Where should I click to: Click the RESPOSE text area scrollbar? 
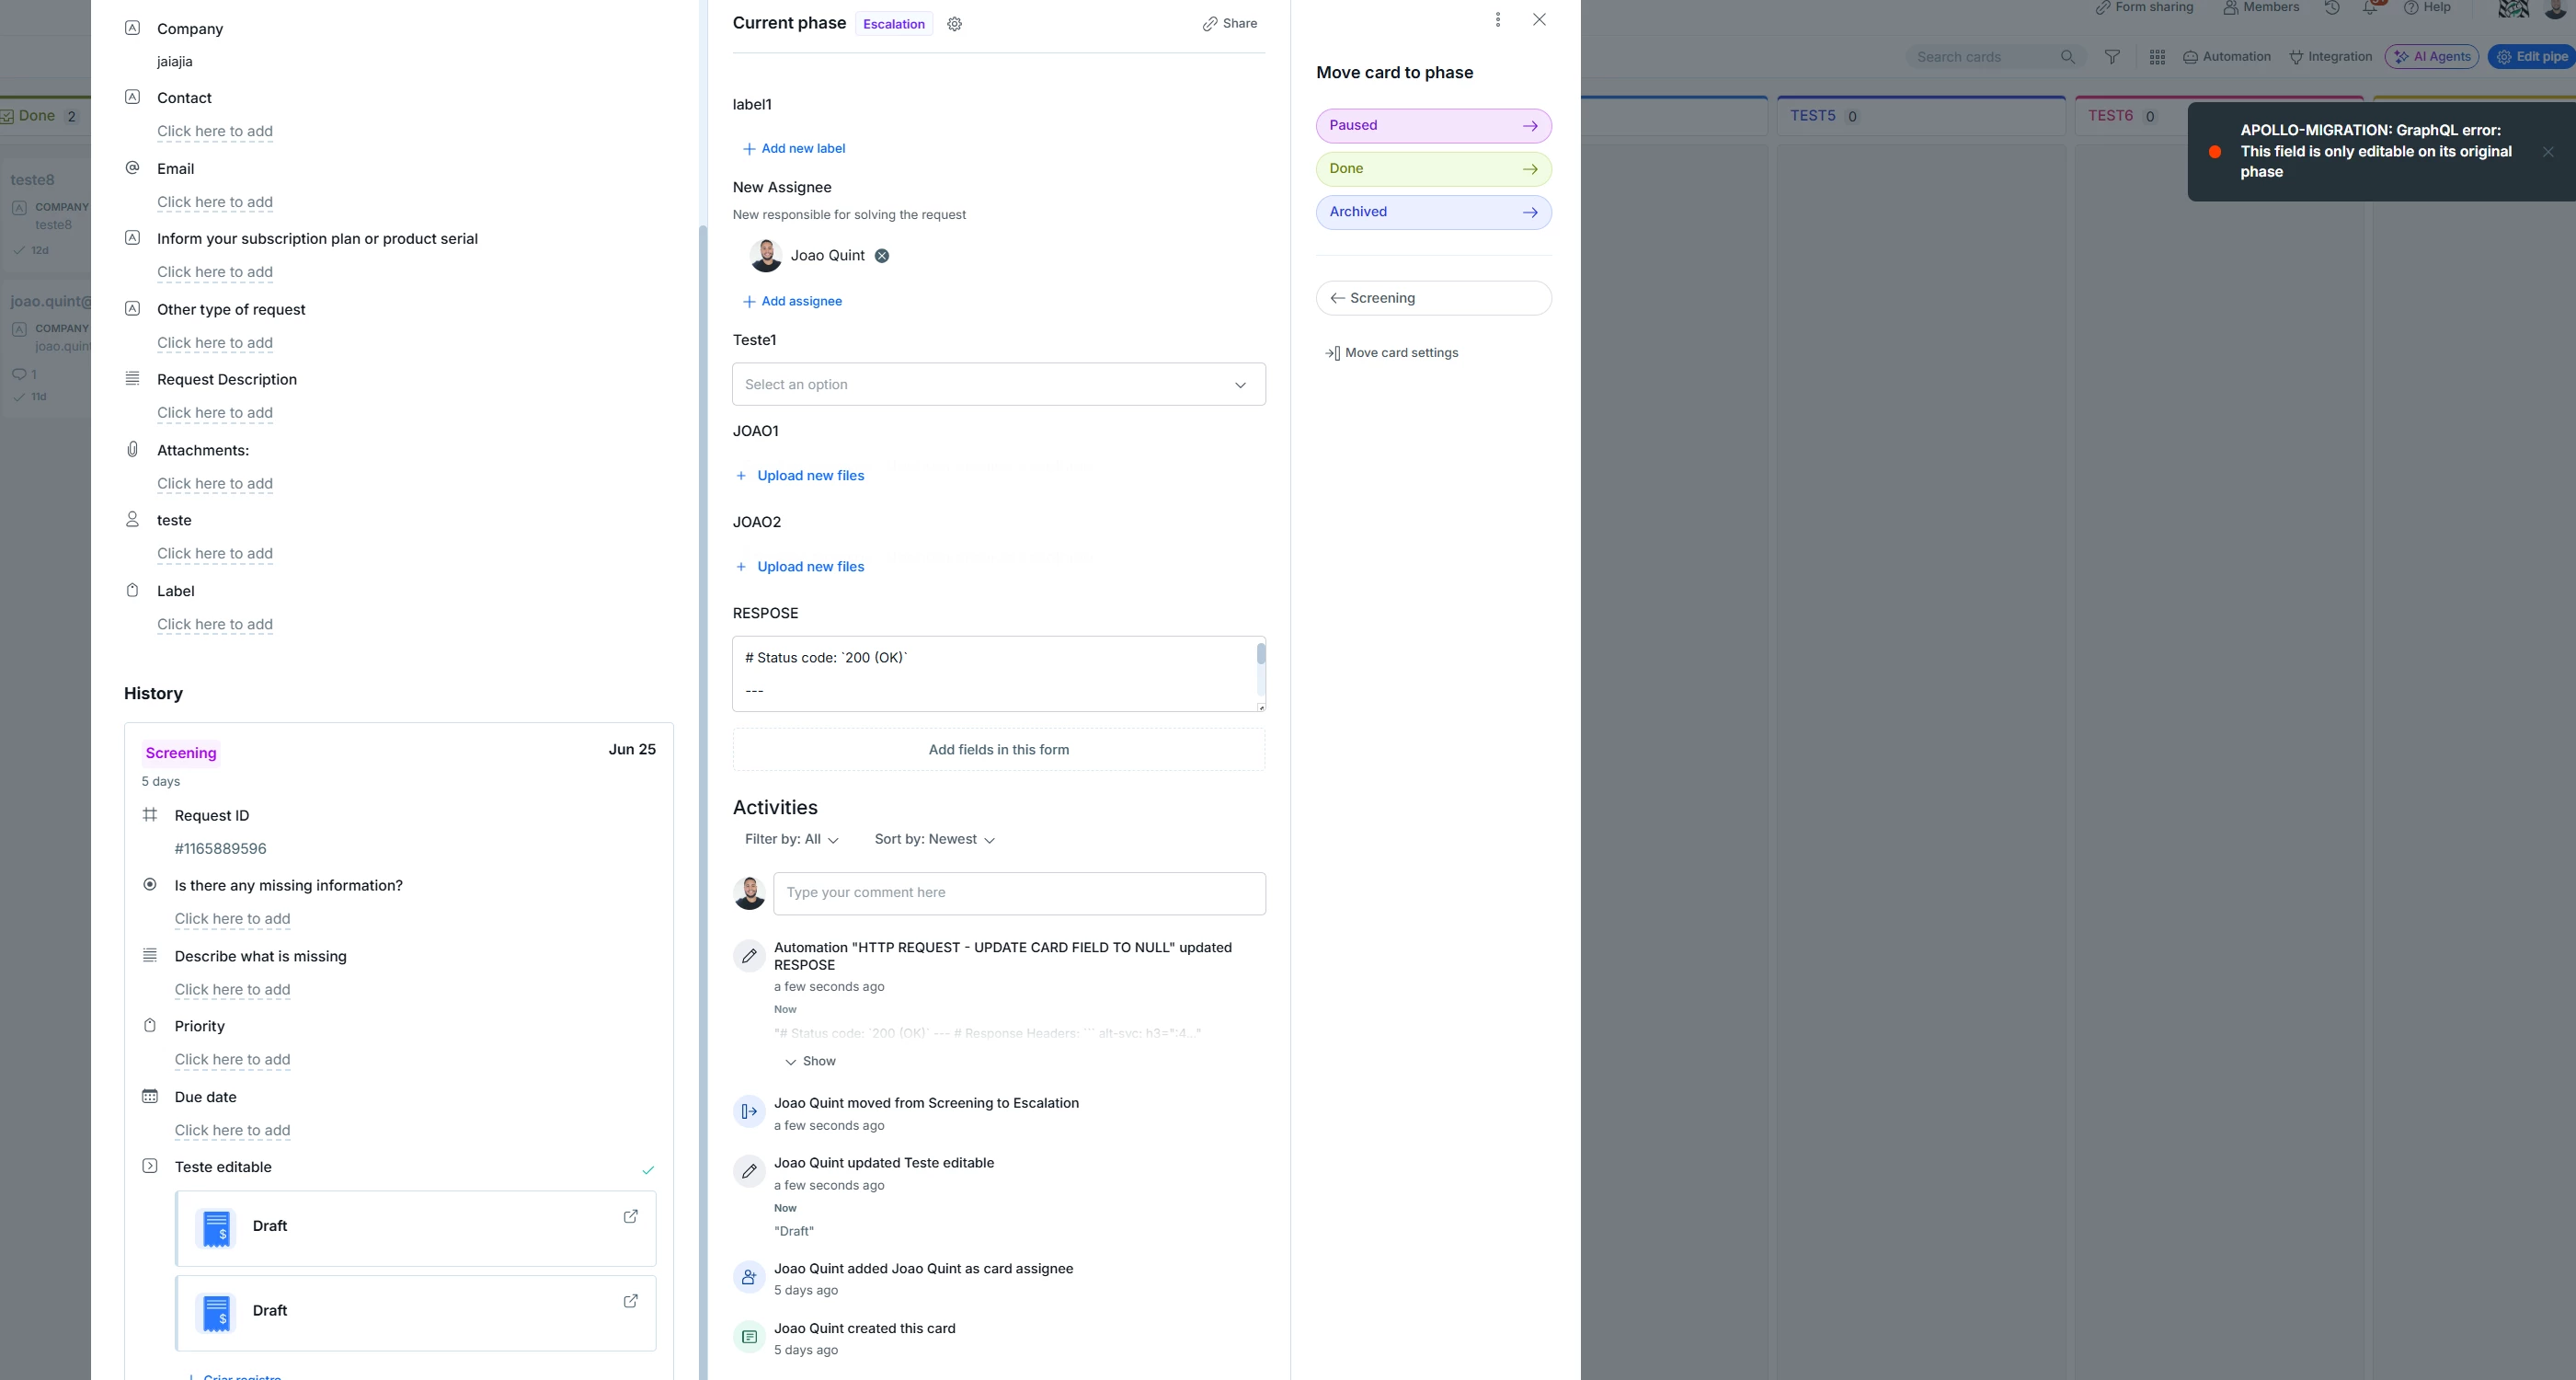(x=1261, y=654)
